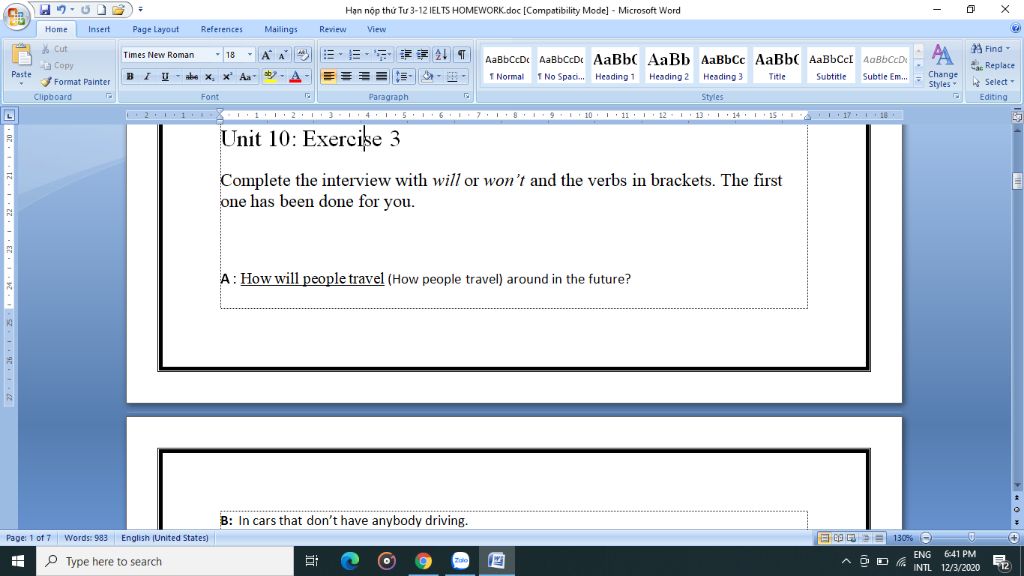This screenshot has height=576, width=1024.
Task: Zoom out with the minus button
Action: pos(926,538)
